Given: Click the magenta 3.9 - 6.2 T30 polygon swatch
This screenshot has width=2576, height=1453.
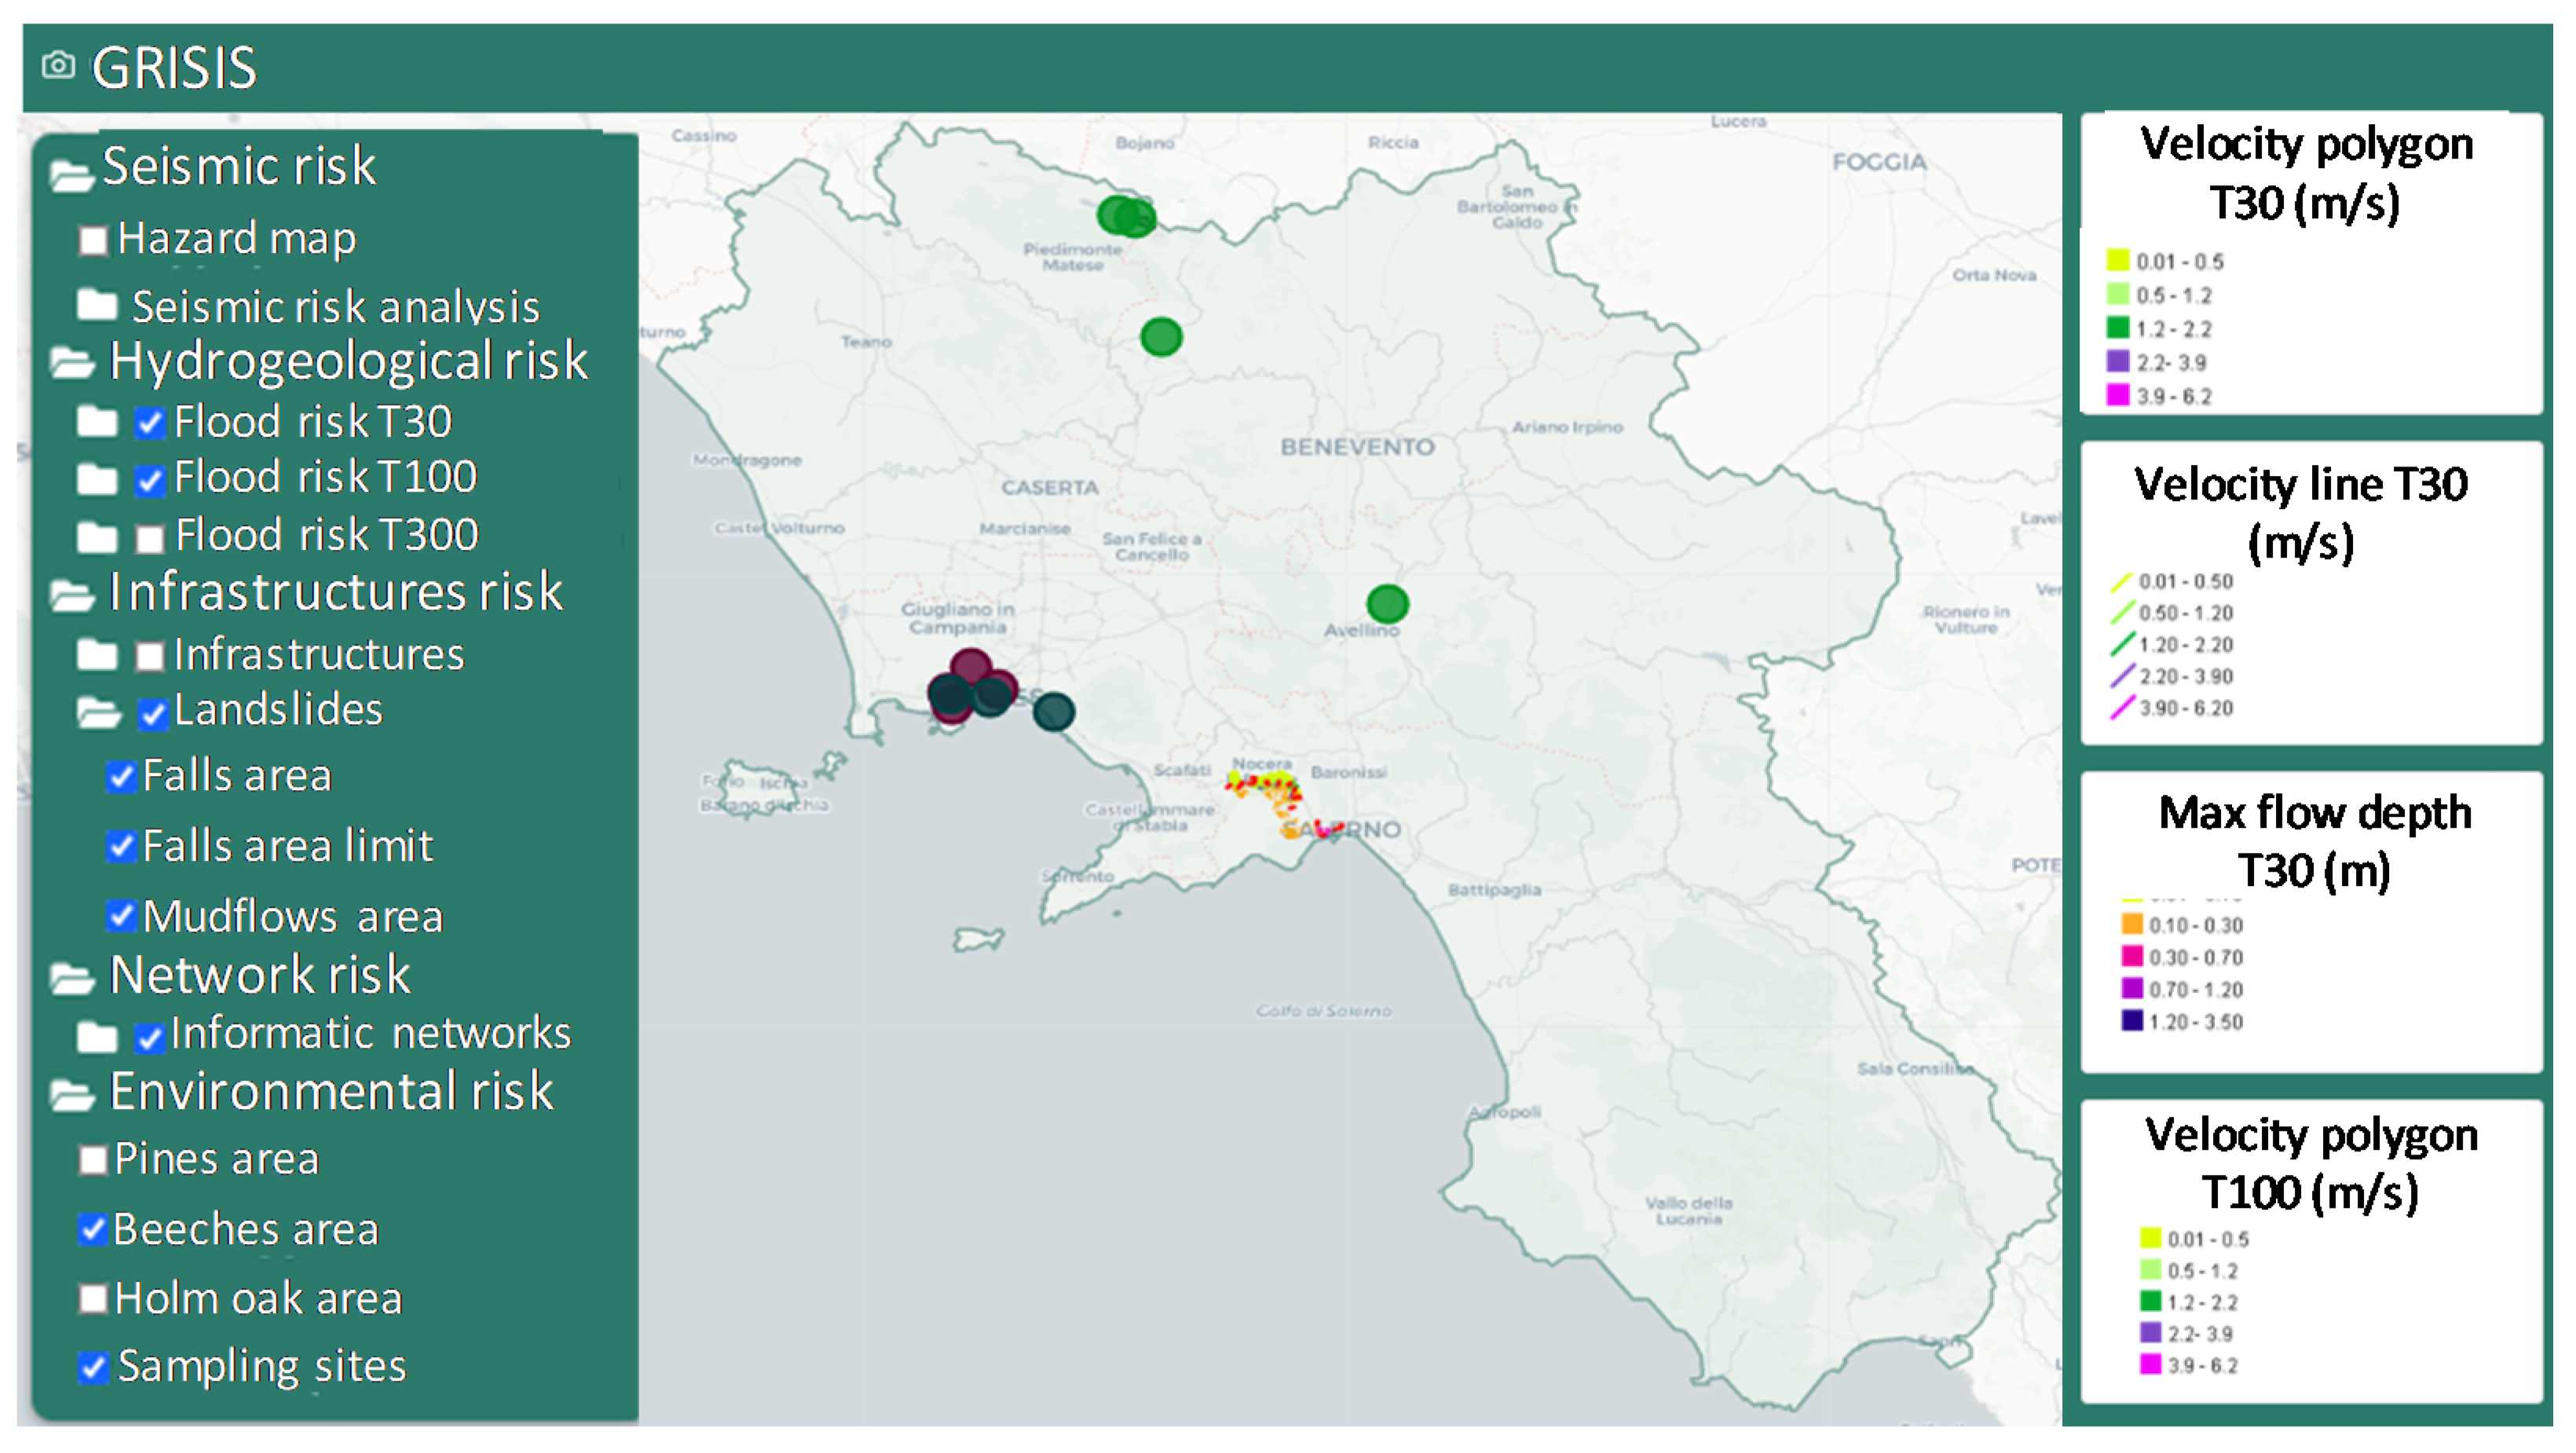Looking at the screenshot, I should [2117, 395].
